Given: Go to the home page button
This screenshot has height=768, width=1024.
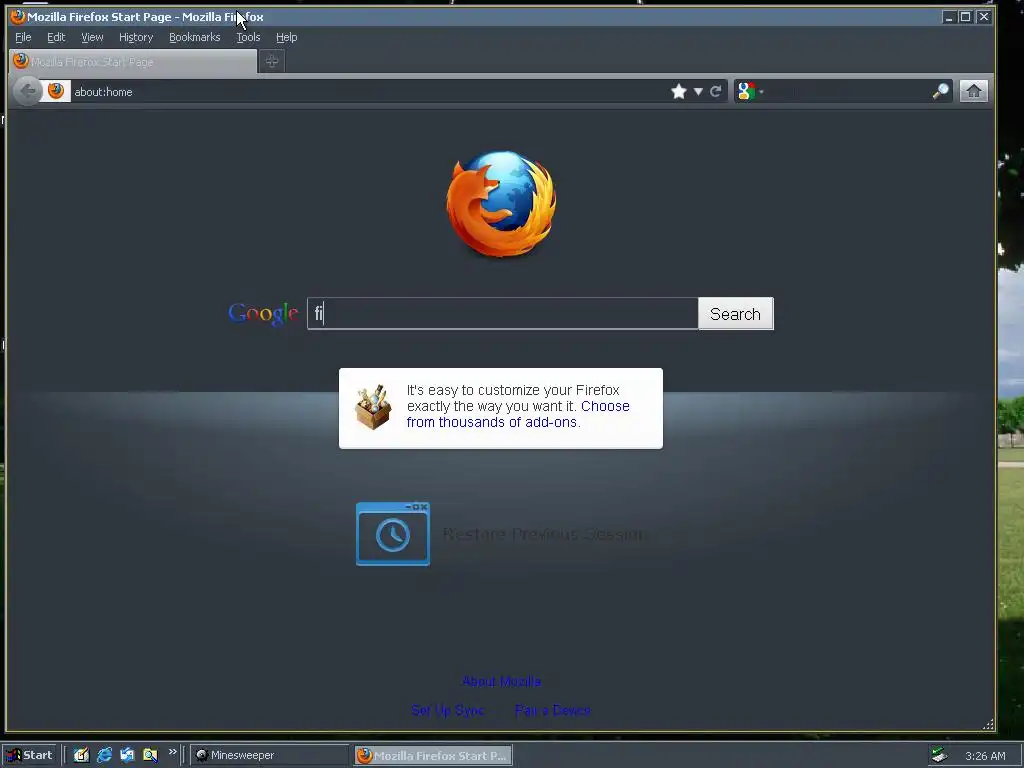Looking at the screenshot, I should pos(974,91).
